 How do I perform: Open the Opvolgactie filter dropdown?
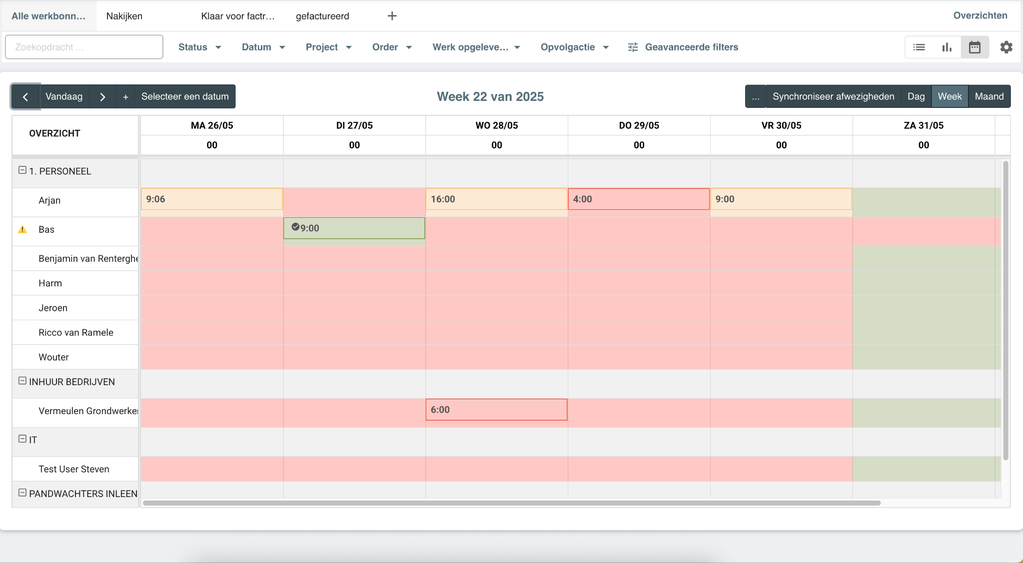(x=574, y=47)
